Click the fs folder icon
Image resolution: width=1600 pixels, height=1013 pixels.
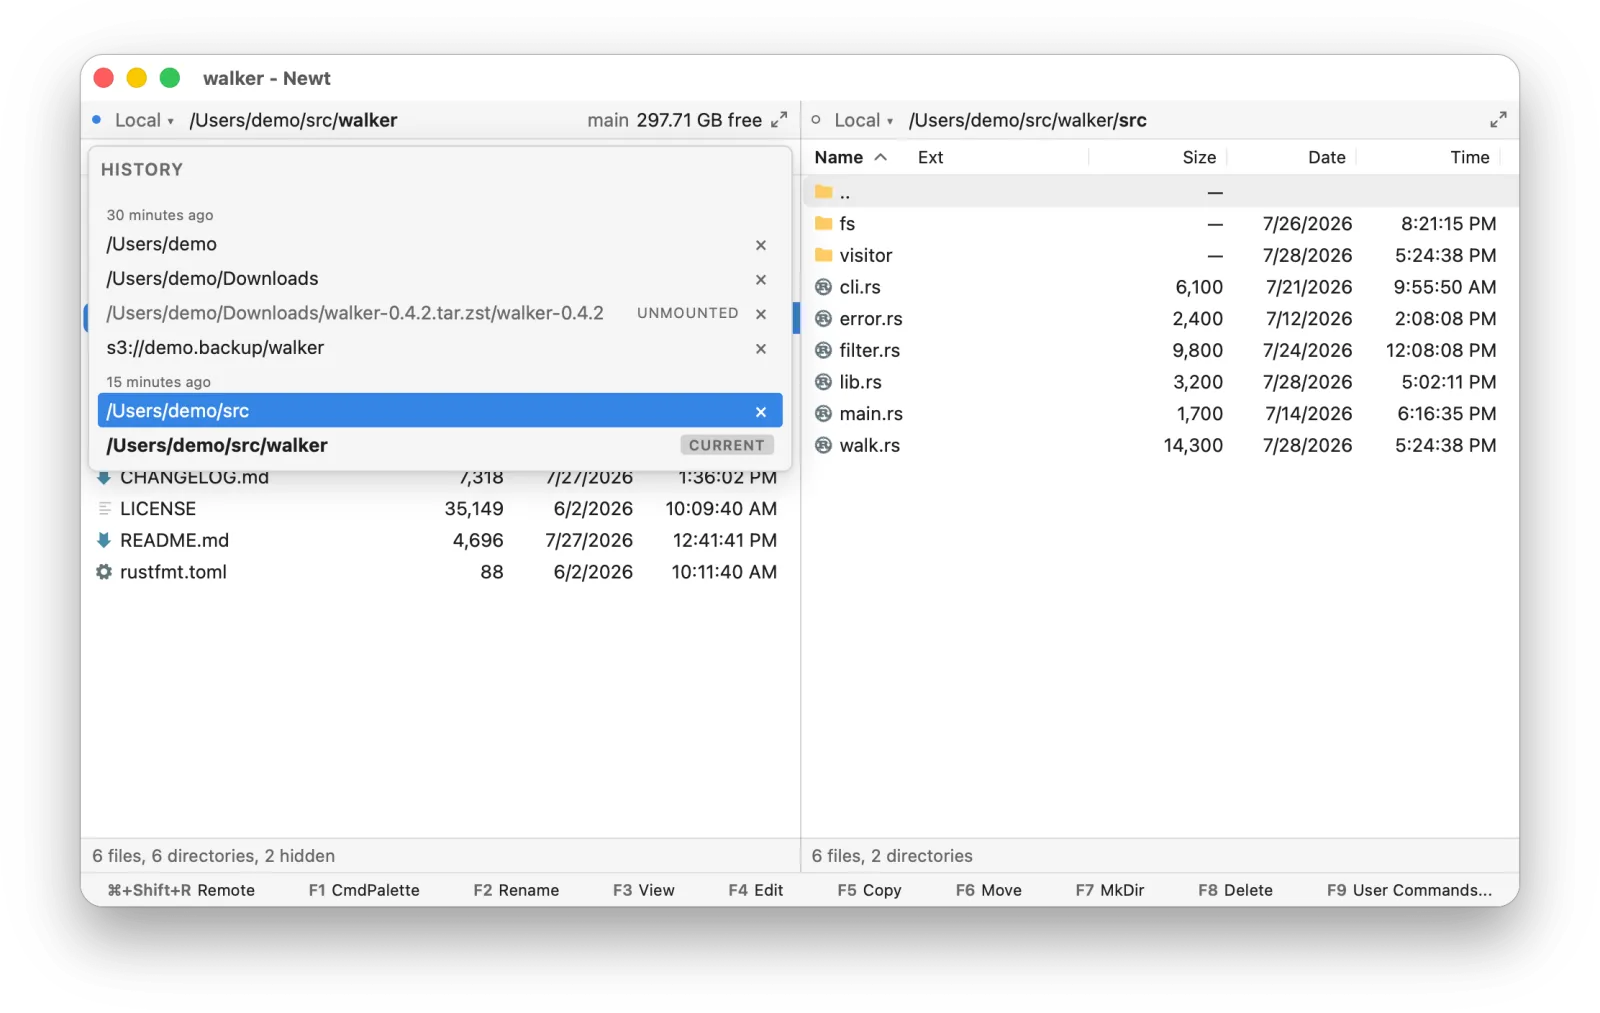coord(823,223)
